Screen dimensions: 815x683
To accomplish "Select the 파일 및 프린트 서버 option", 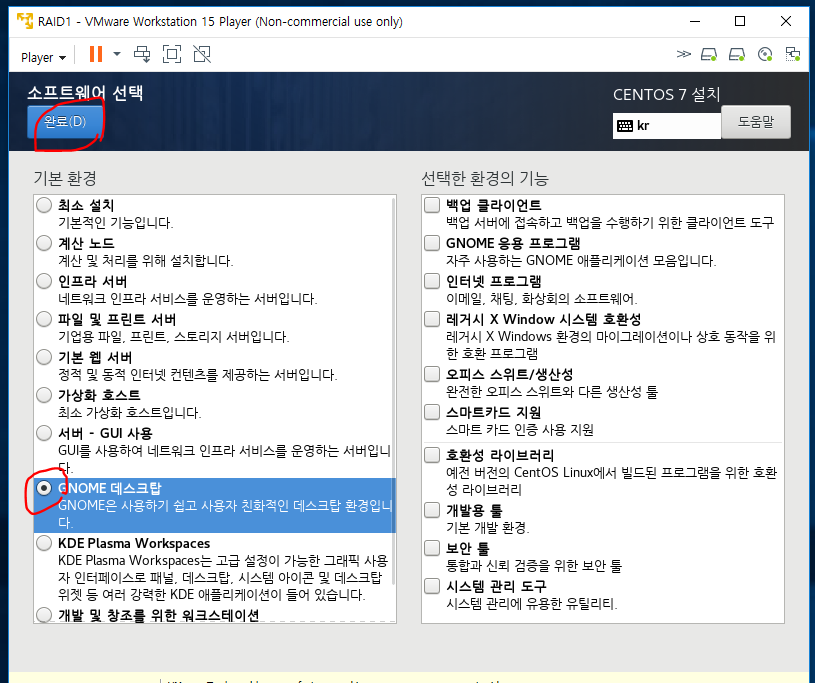I will click(44, 319).
